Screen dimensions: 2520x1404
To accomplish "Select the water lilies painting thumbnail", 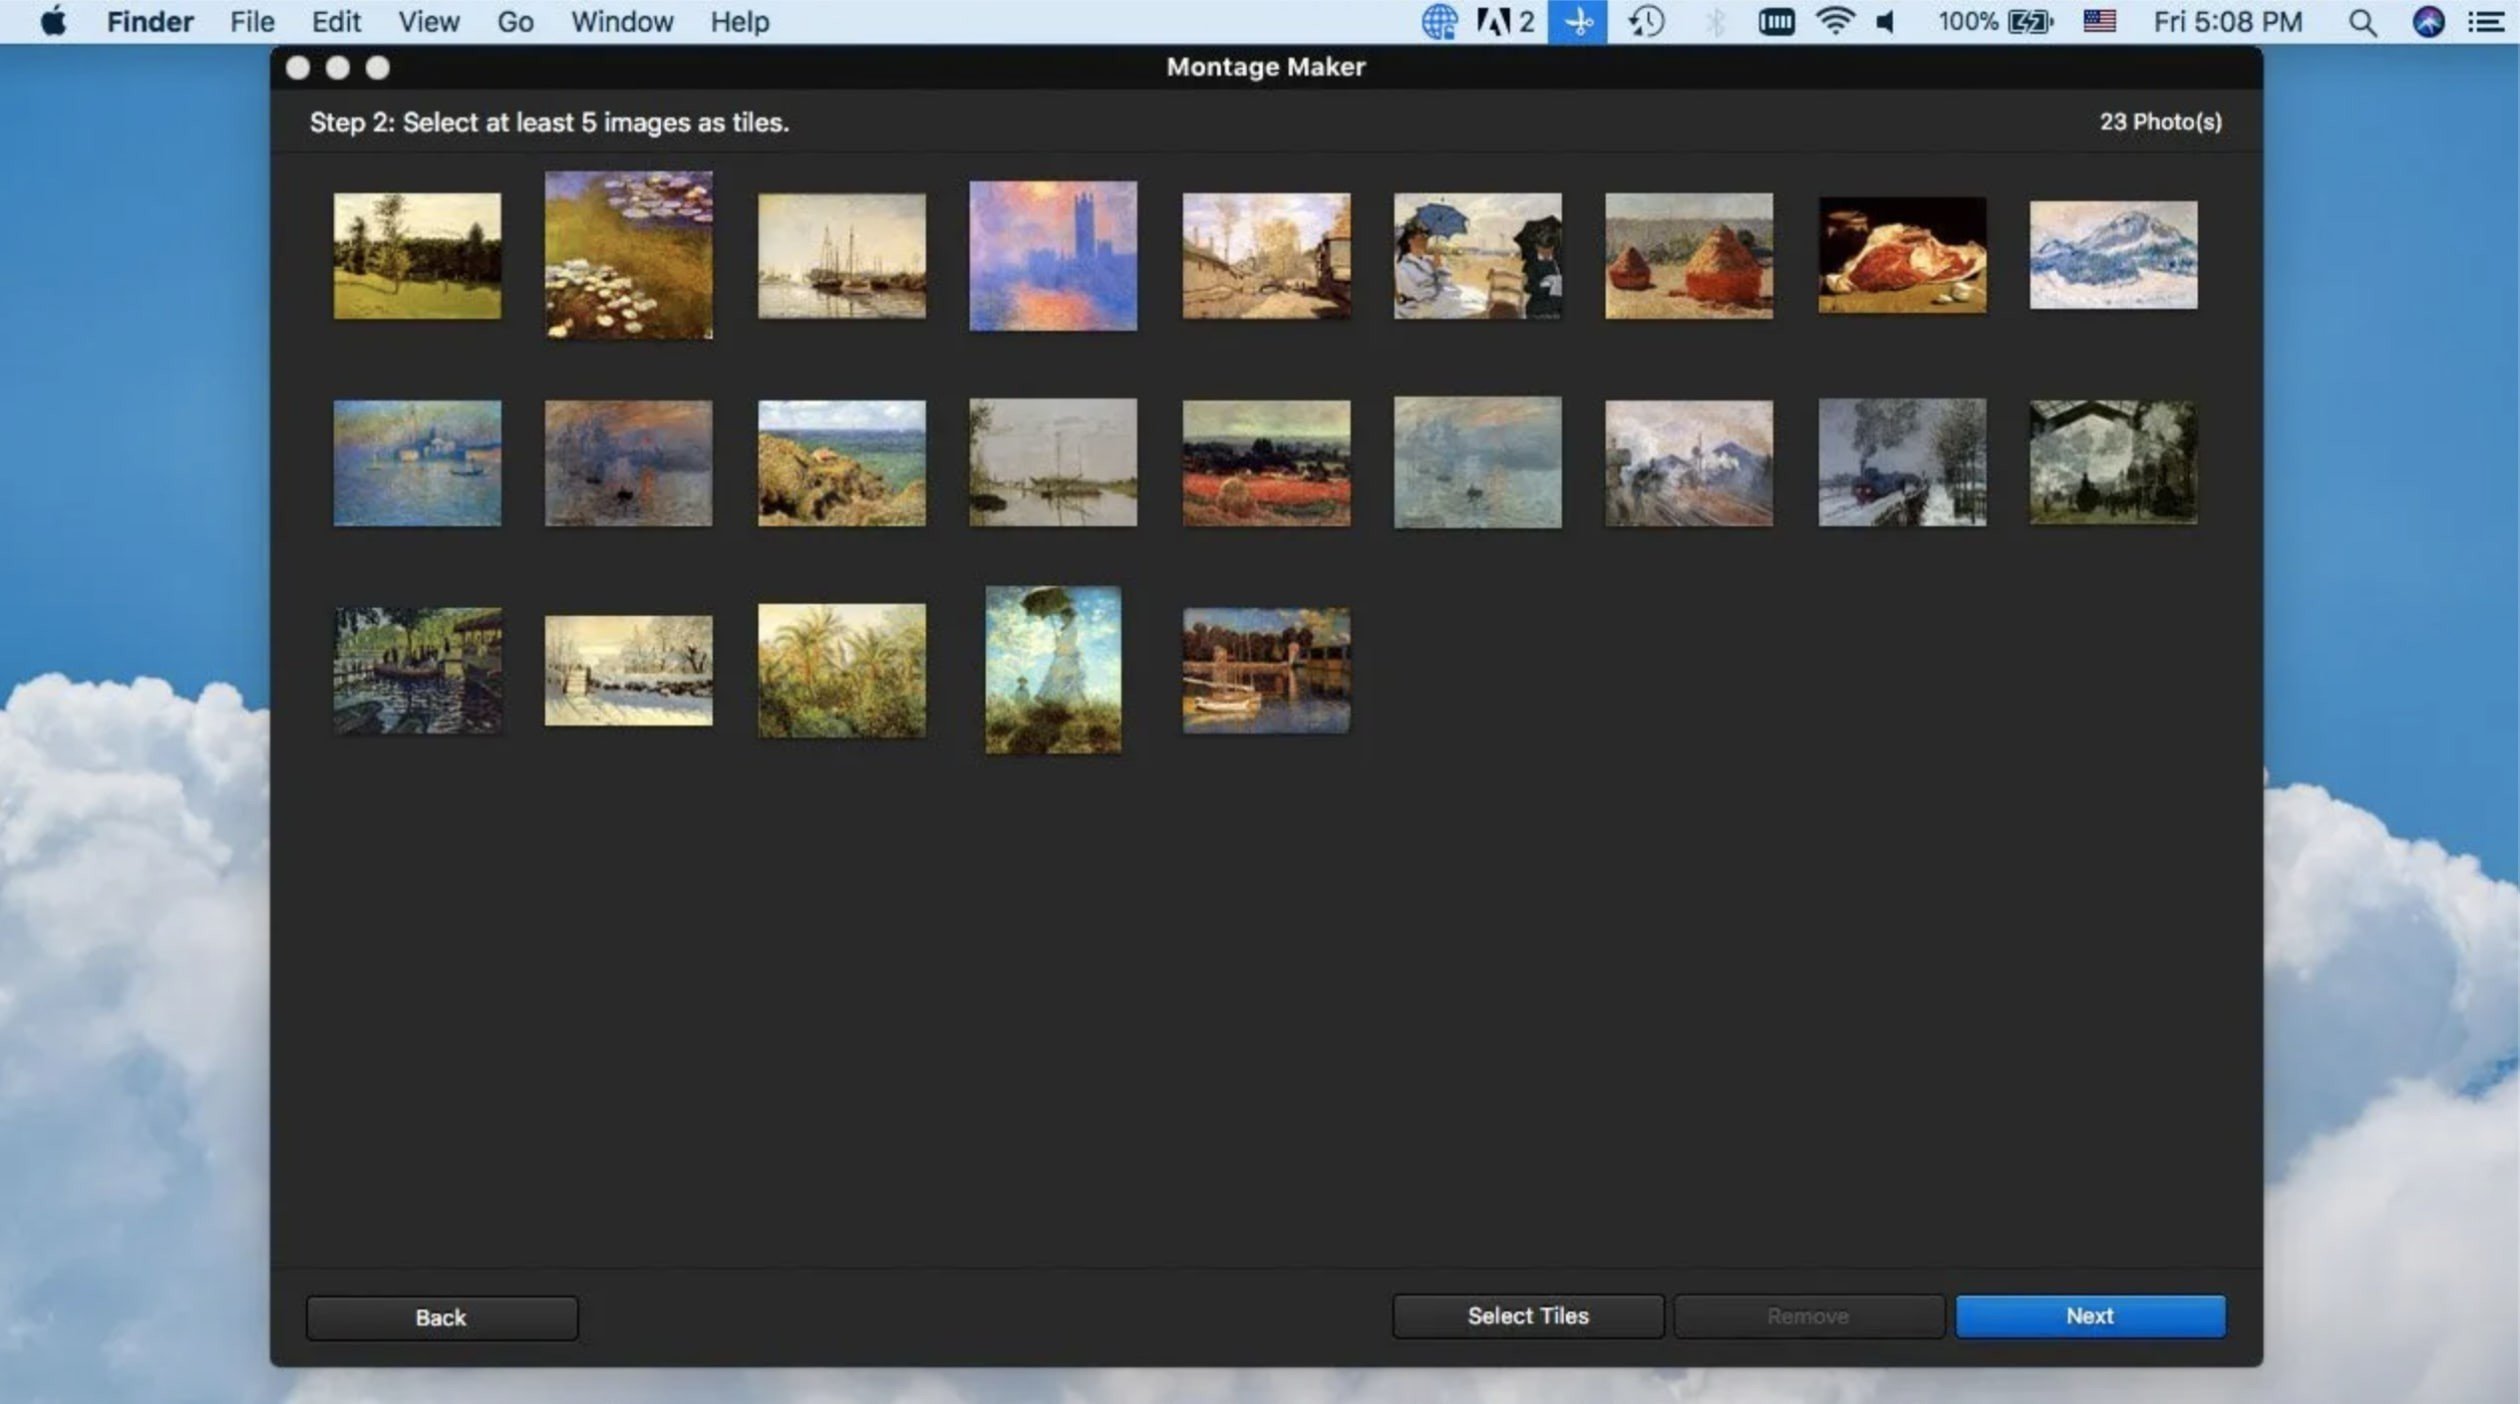I will (x=628, y=255).
